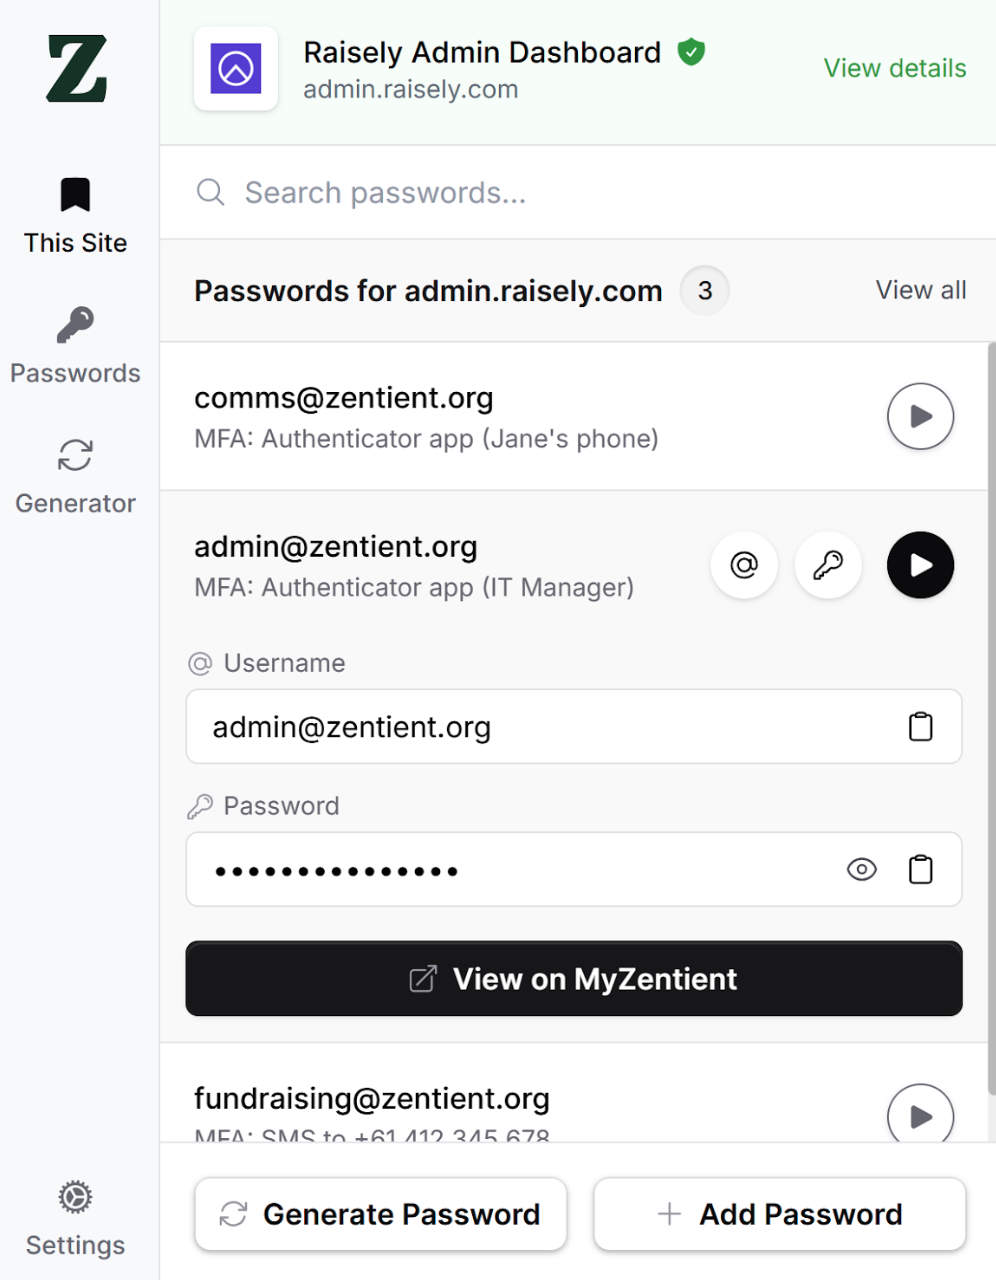
Task: Click the Generate Password button
Action: click(x=381, y=1214)
